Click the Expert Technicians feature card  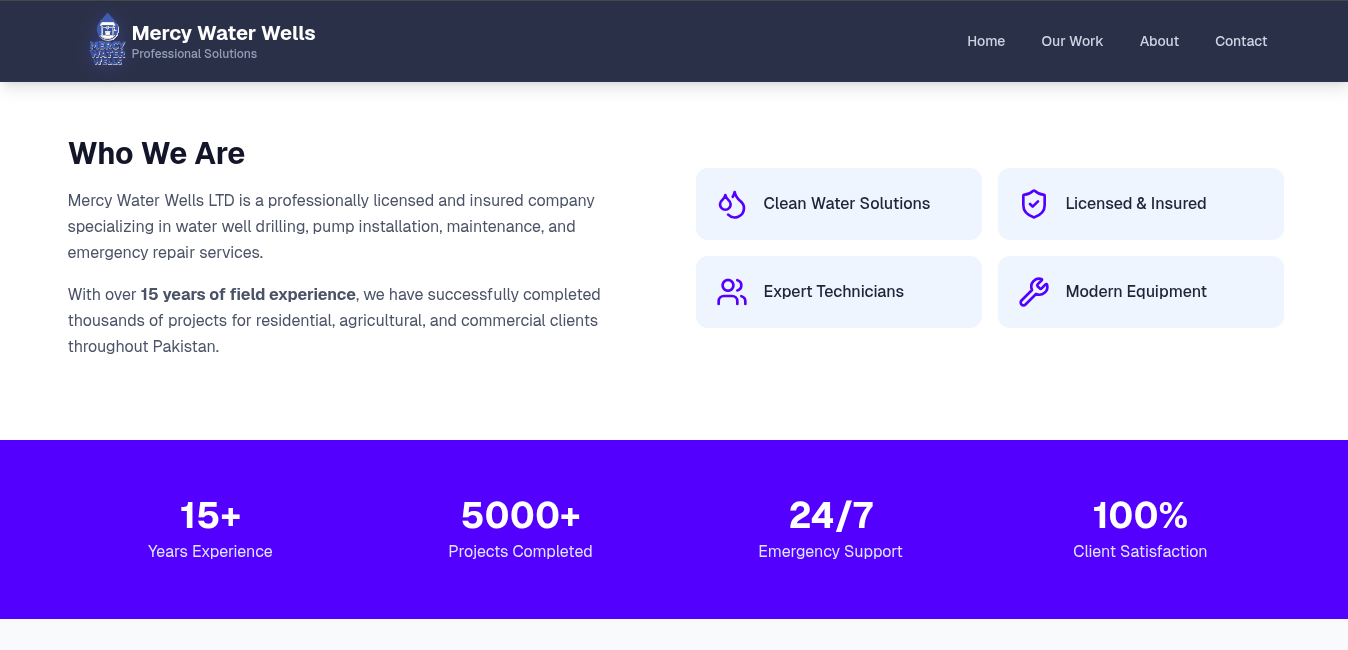[838, 291]
